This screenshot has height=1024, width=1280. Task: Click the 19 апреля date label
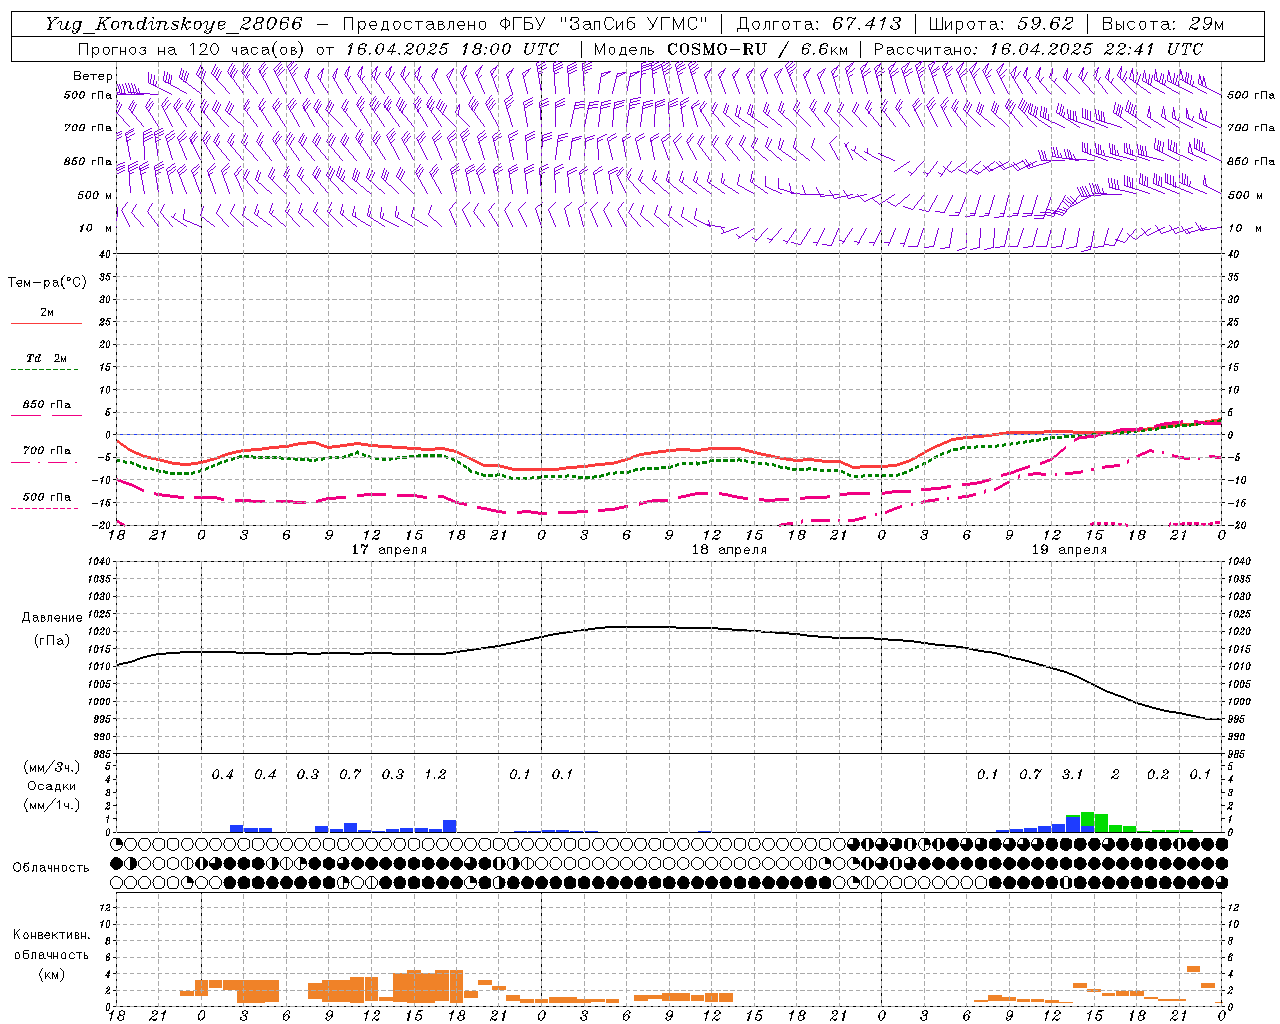(1069, 550)
